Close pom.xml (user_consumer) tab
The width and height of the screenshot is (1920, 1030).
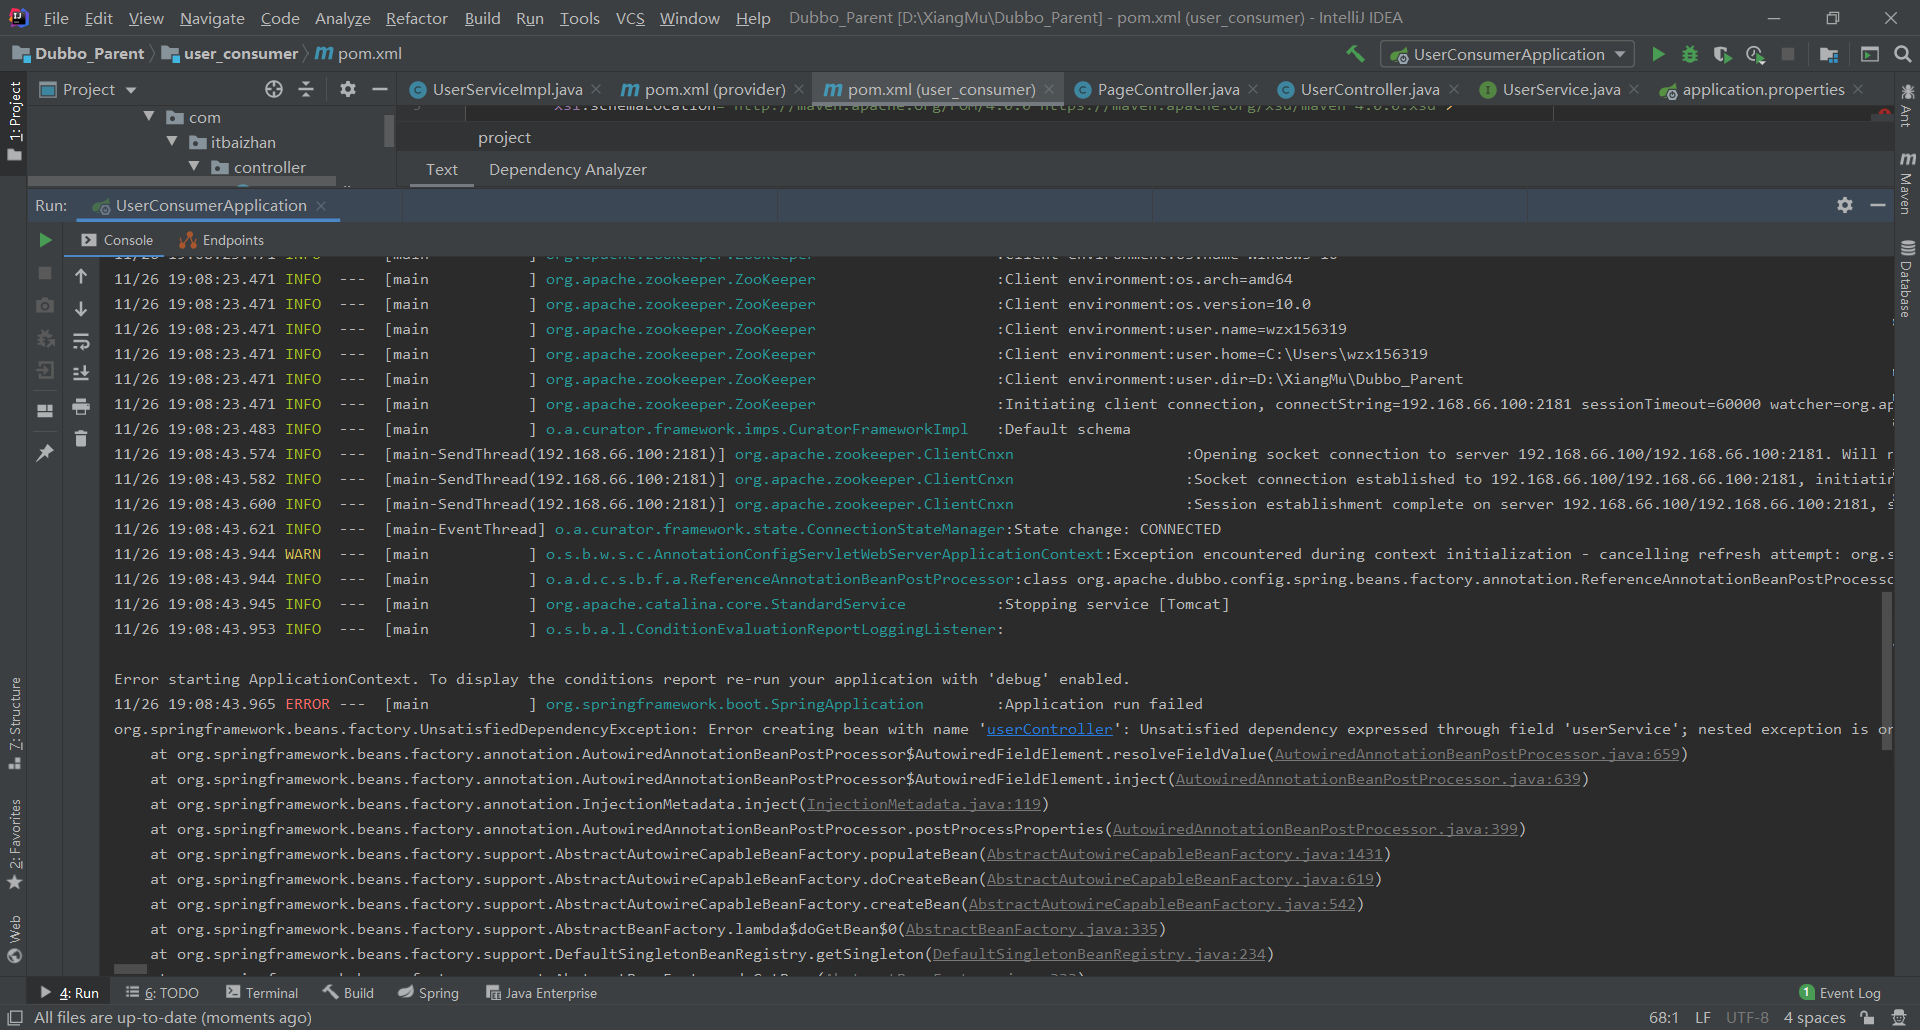1049,89
